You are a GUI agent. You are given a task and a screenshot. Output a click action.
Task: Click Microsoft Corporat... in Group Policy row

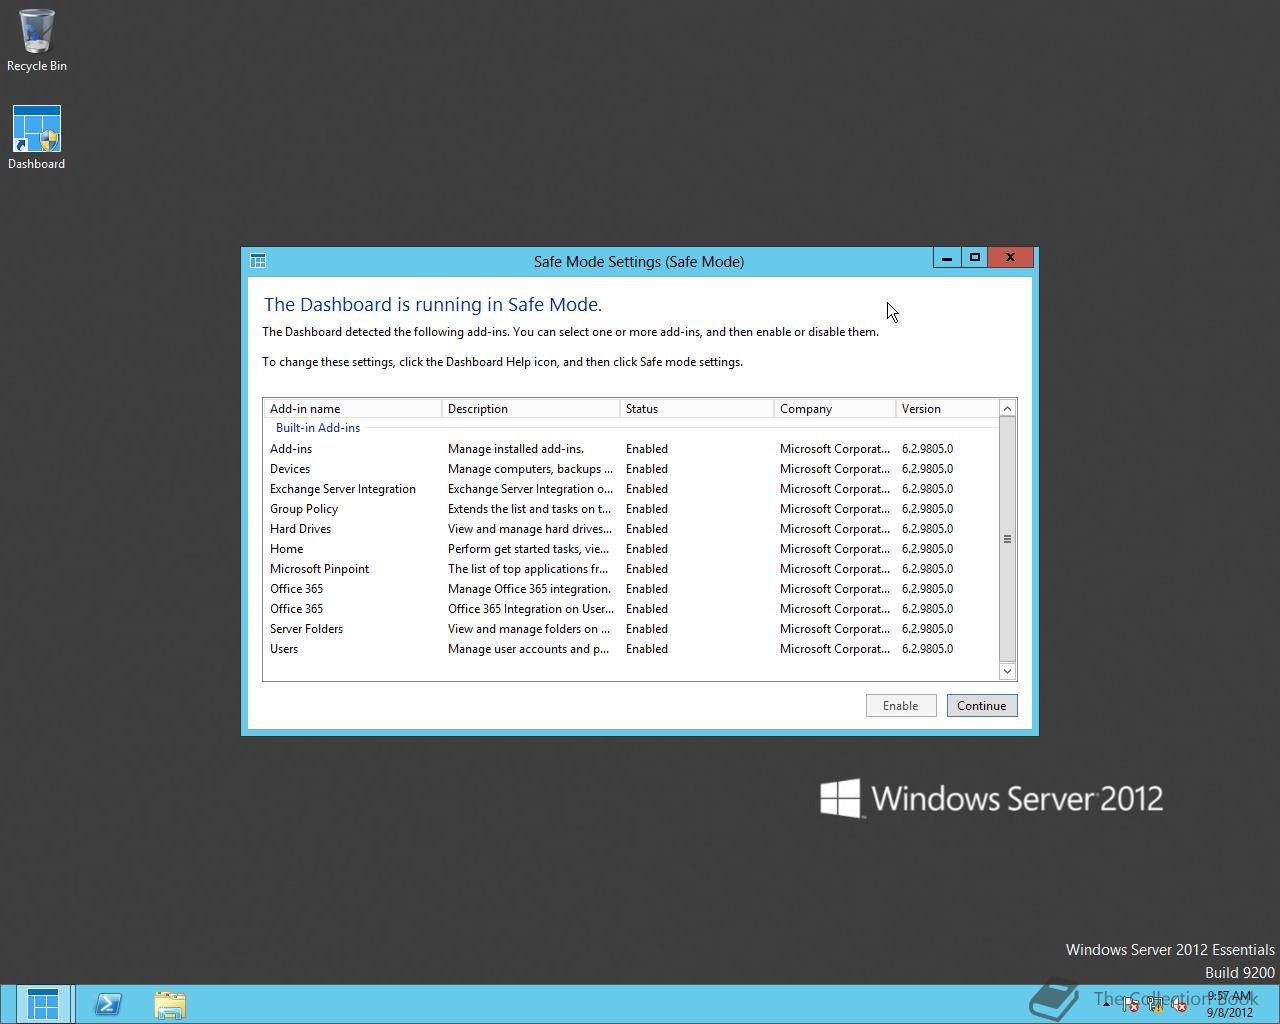point(834,508)
